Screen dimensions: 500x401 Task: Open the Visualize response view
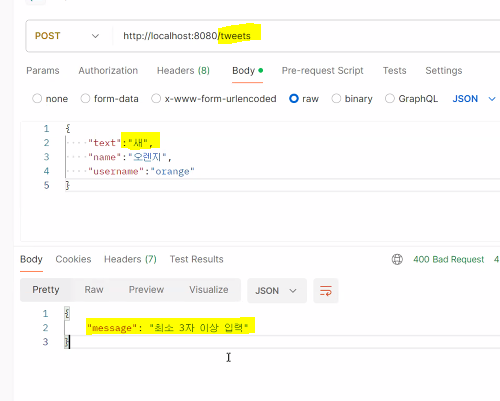(x=209, y=290)
